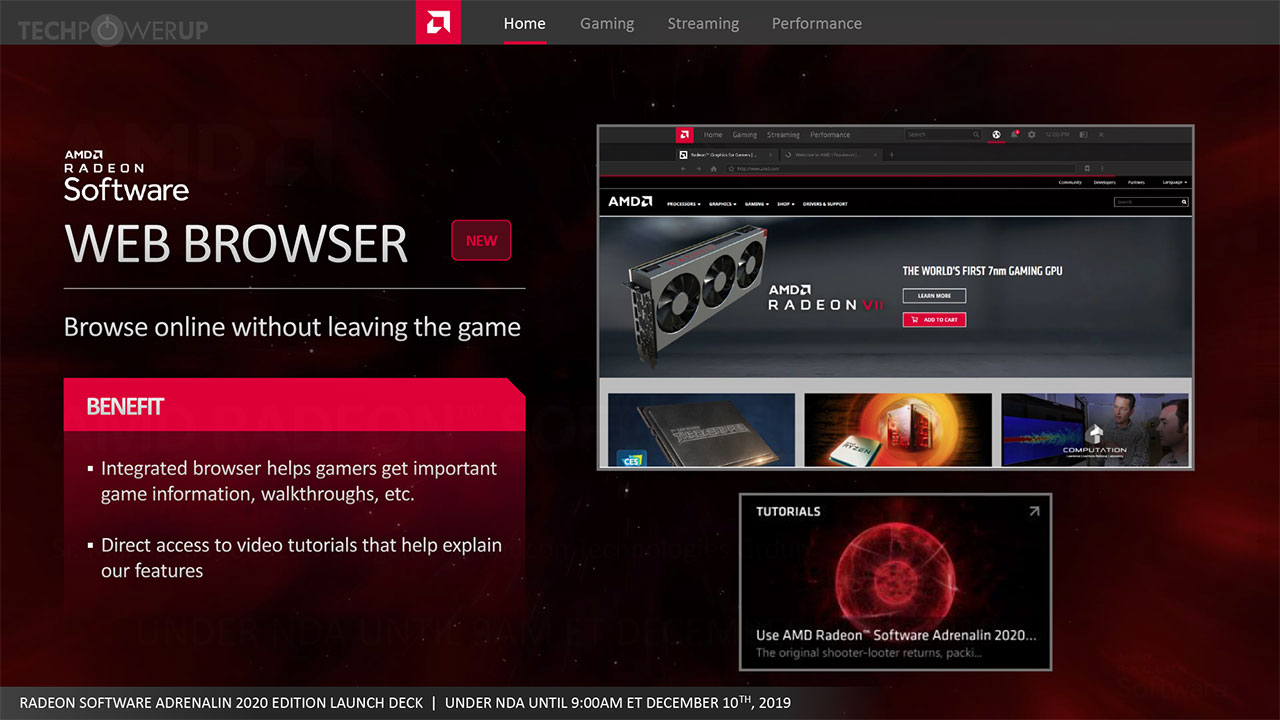The width and height of the screenshot is (1280, 720).
Task: Click the TUTORIALS card heading
Action: (788, 511)
